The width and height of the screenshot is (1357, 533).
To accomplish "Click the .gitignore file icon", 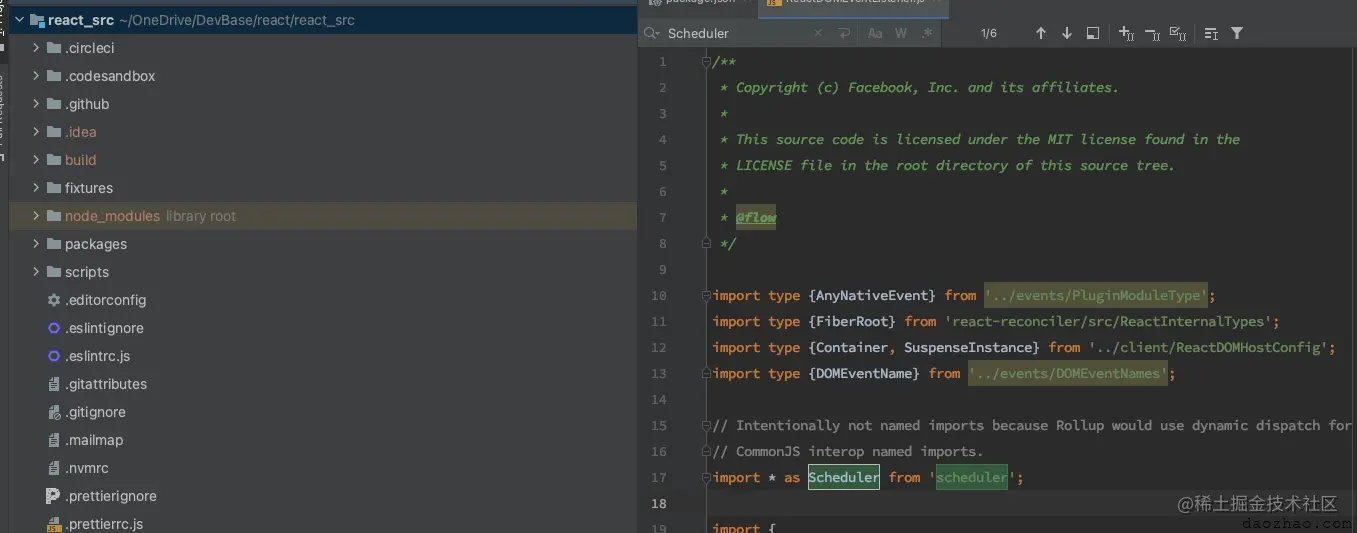I will [54, 412].
